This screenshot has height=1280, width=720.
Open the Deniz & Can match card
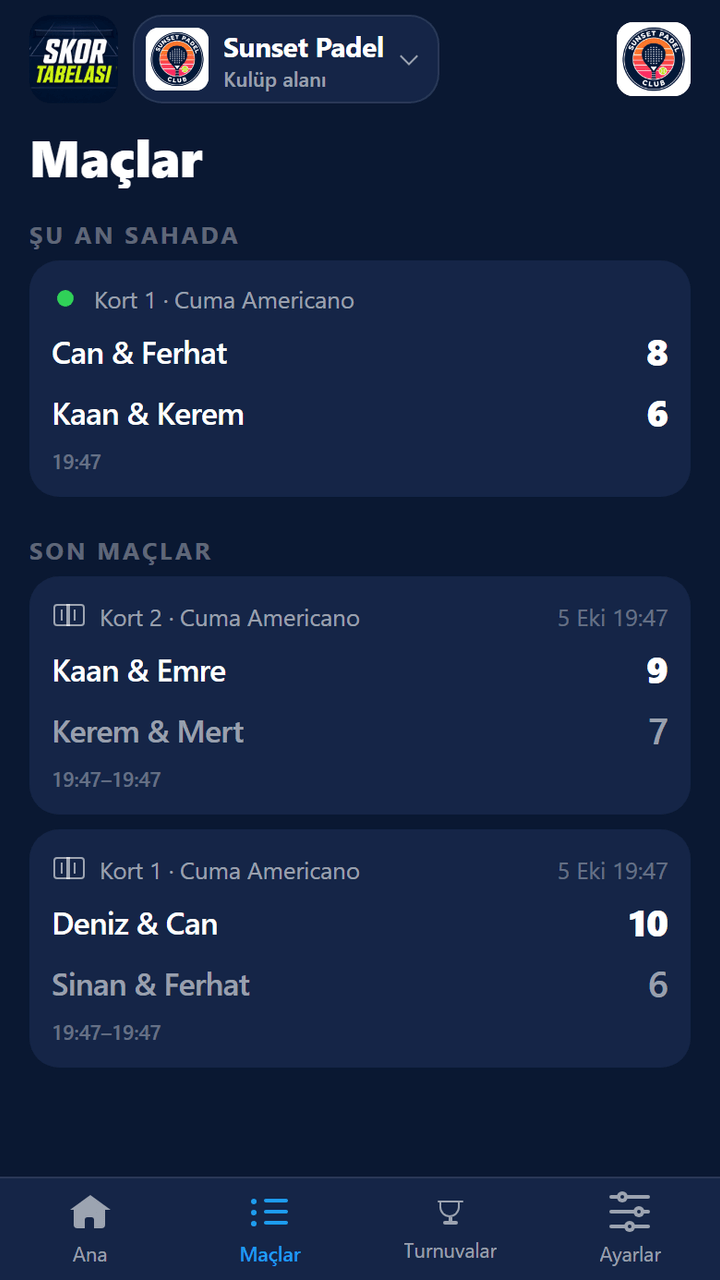(x=360, y=948)
